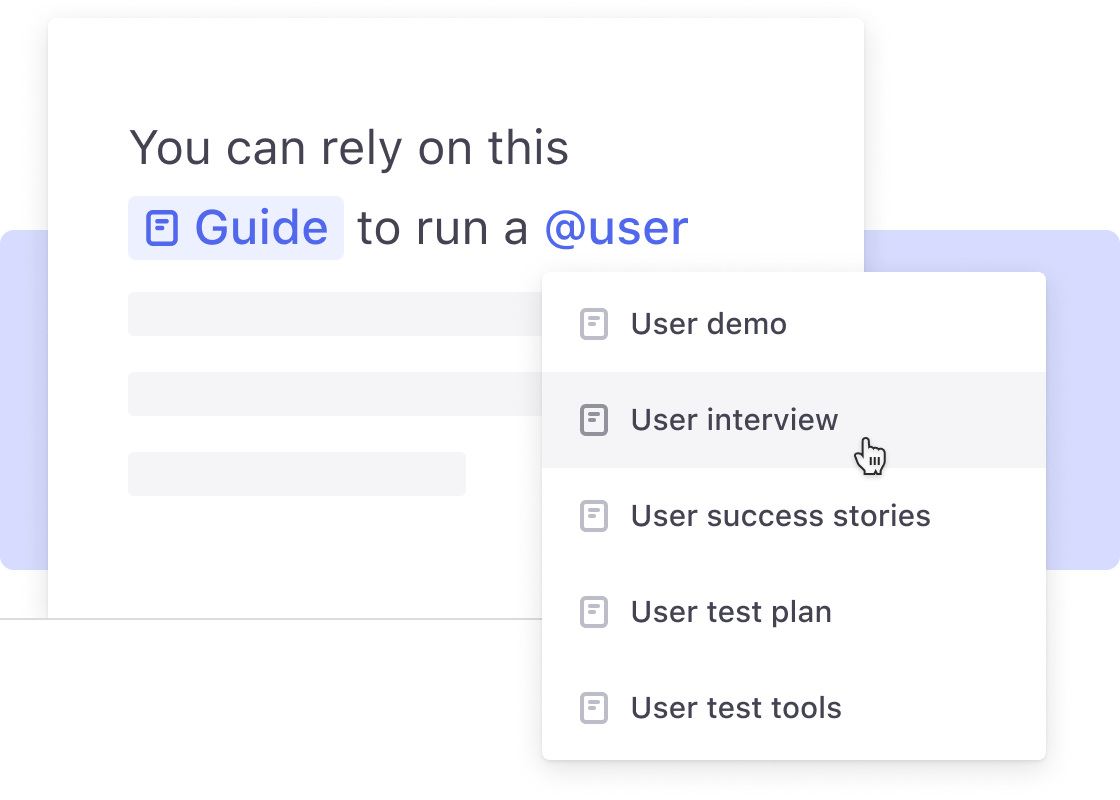
Task: Open the Guide page link chip
Action: pyautogui.click(x=236, y=228)
